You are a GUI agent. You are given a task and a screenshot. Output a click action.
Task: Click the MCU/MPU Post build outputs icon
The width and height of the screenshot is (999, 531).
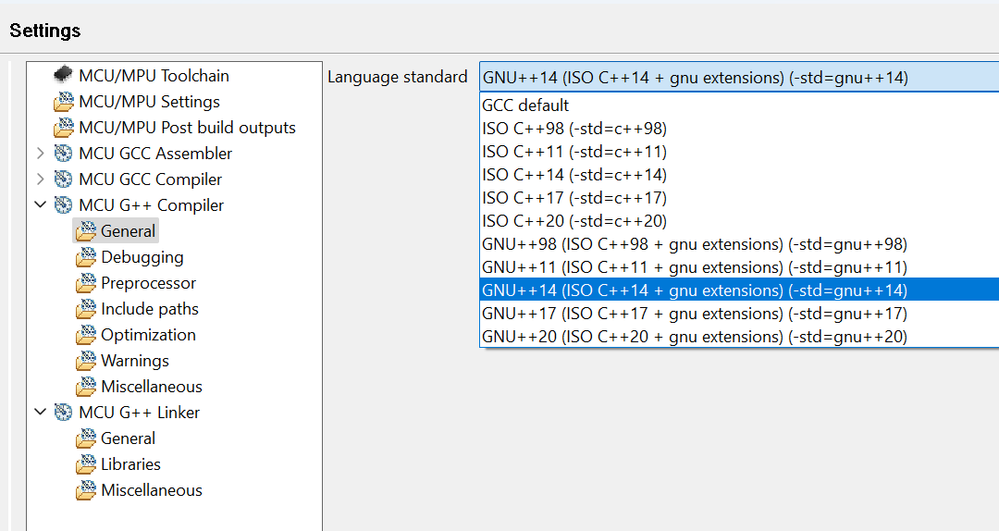(x=63, y=127)
